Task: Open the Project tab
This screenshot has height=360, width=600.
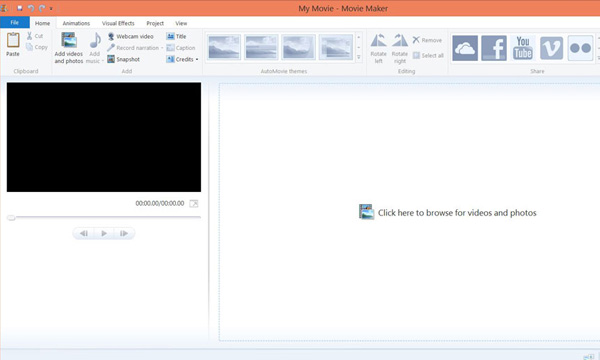Action: (155, 23)
